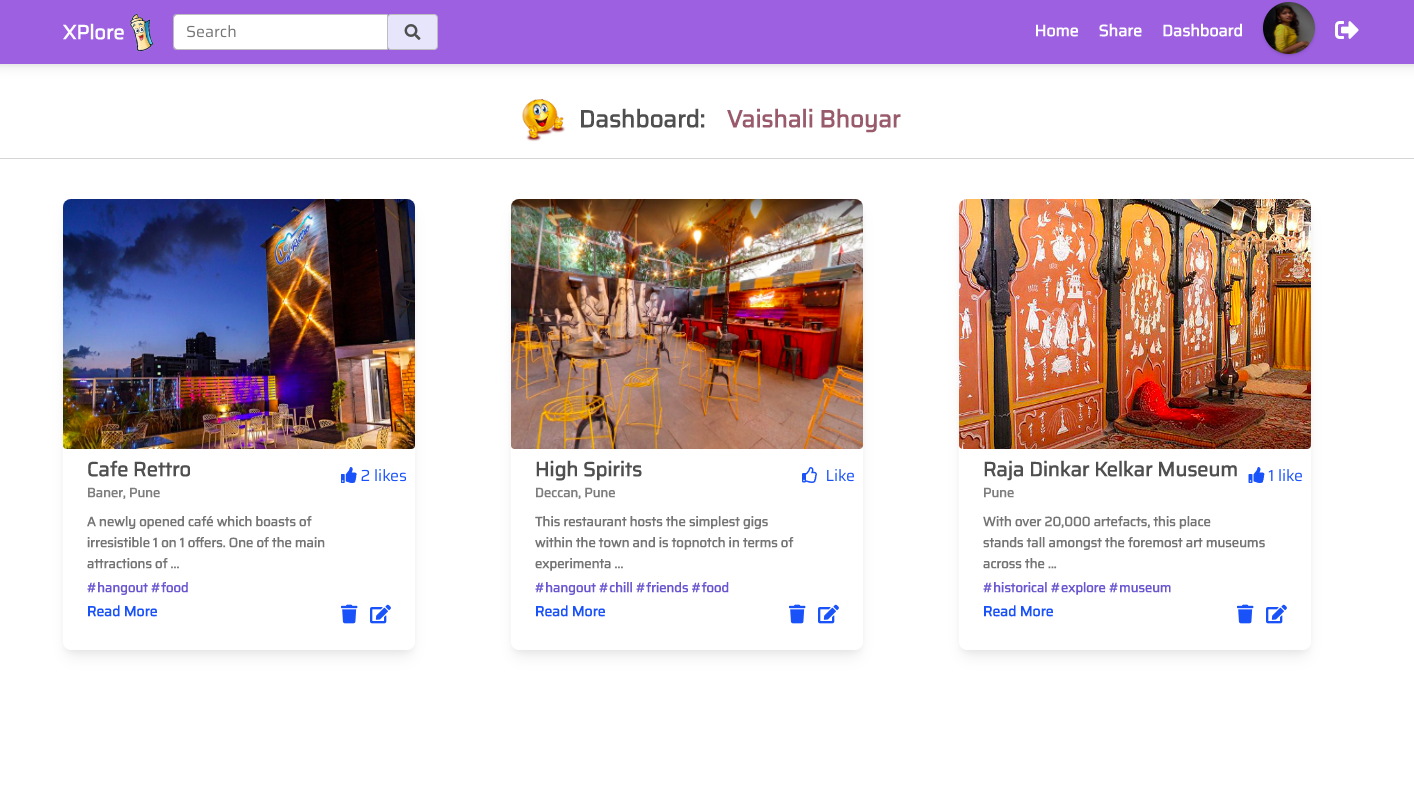Delete the Raja Dinkar Kelkar Museum post
Viewport: 1414px width, 805px height.
[x=1244, y=613]
